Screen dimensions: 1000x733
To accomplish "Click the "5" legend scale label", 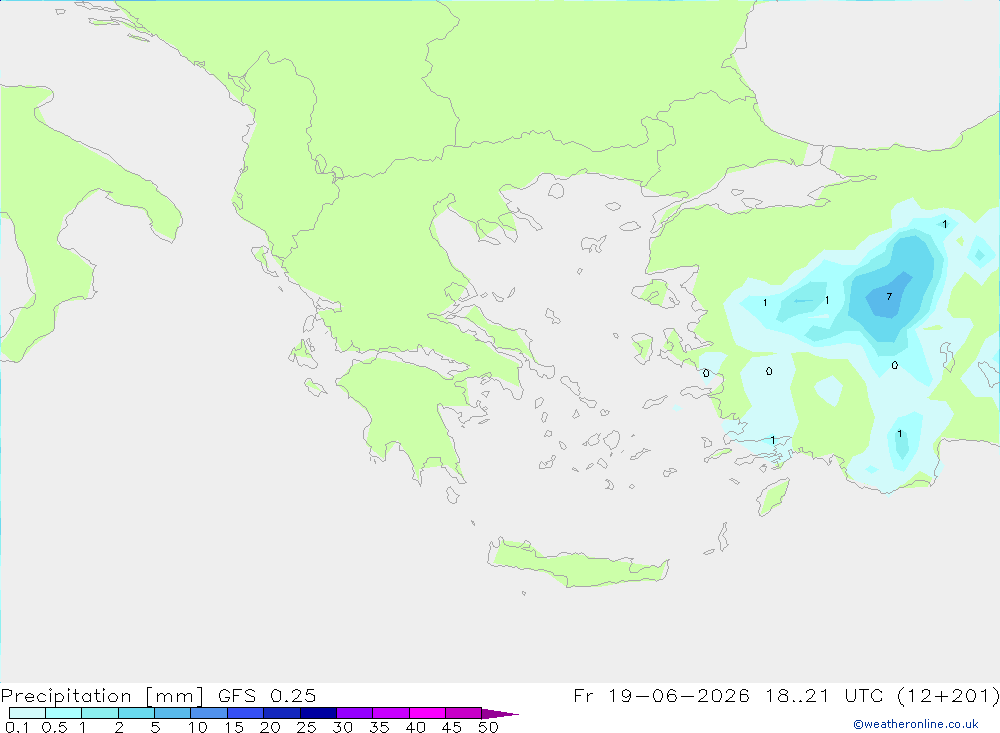I will [x=155, y=727].
